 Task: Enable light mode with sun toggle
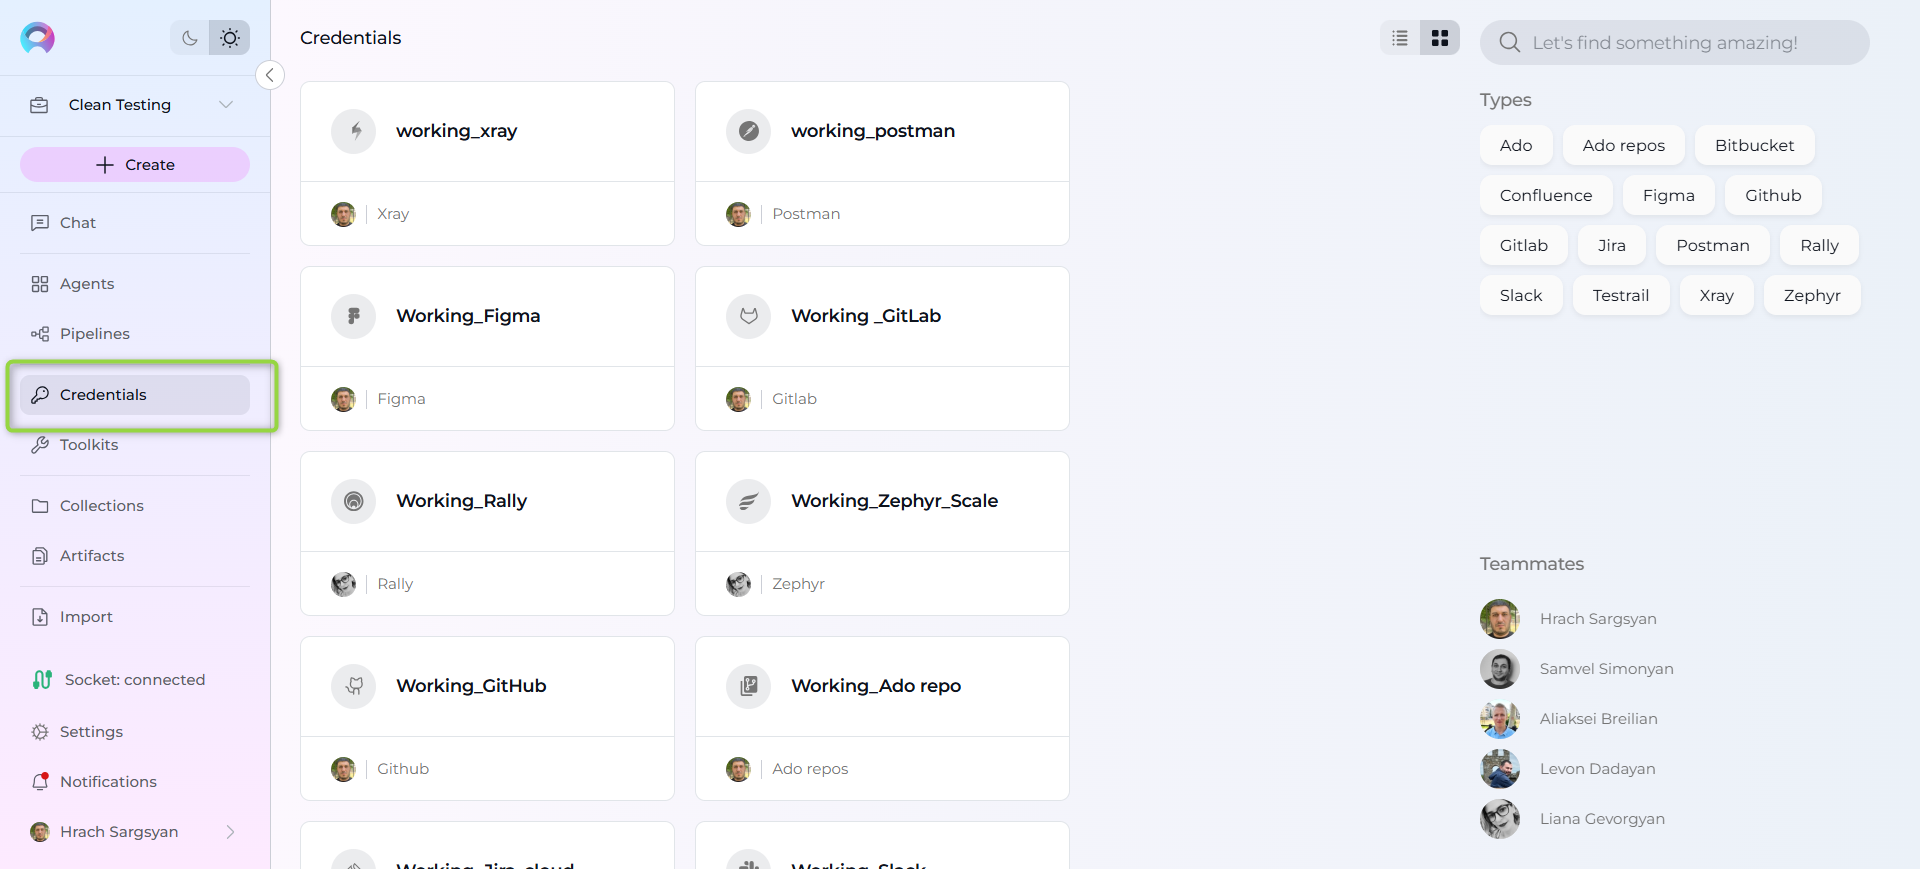[230, 38]
